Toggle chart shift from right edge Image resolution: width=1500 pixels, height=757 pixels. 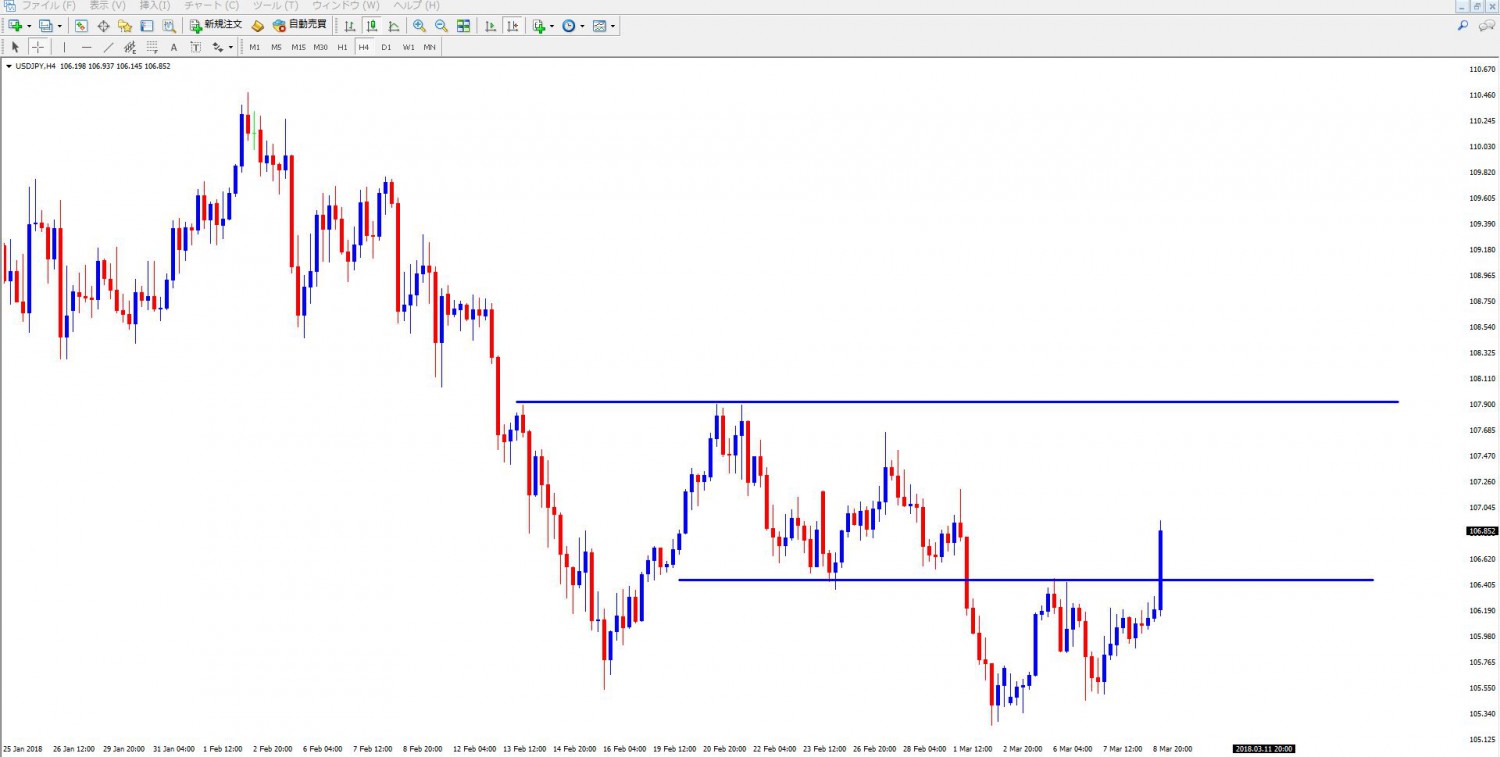pos(512,25)
